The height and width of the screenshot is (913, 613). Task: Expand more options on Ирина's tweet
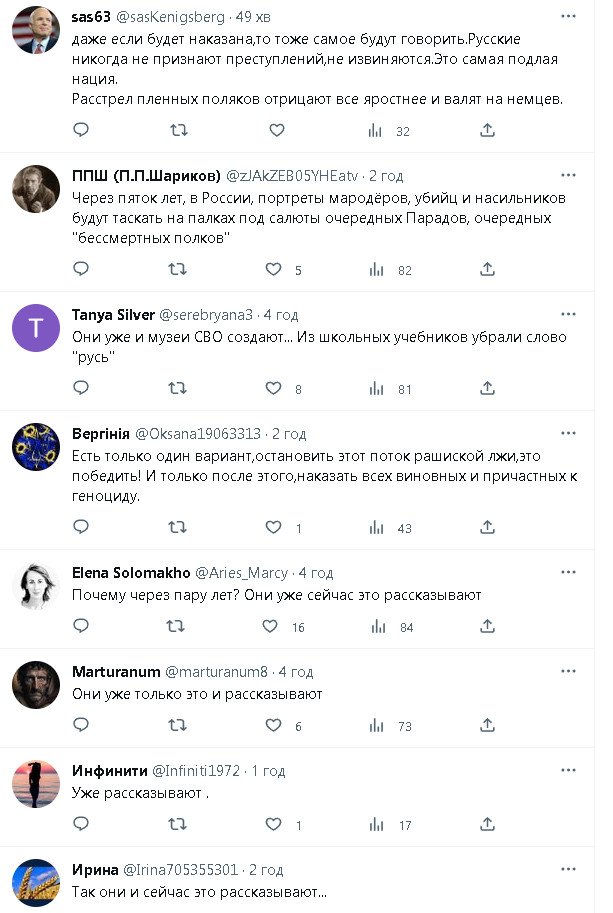click(x=568, y=869)
